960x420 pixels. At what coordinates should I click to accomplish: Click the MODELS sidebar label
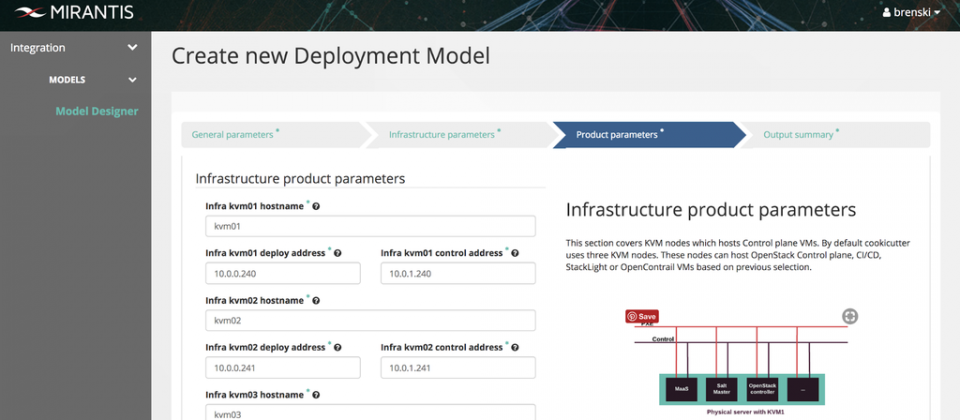[x=67, y=80]
